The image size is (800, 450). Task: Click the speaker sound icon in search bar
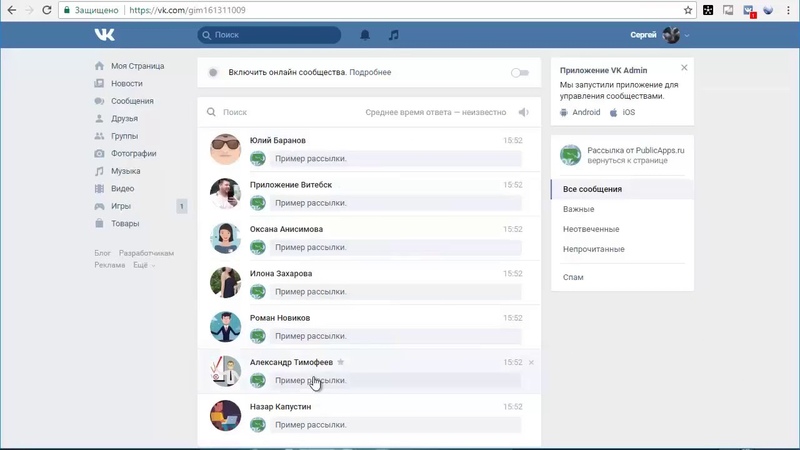point(523,113)
